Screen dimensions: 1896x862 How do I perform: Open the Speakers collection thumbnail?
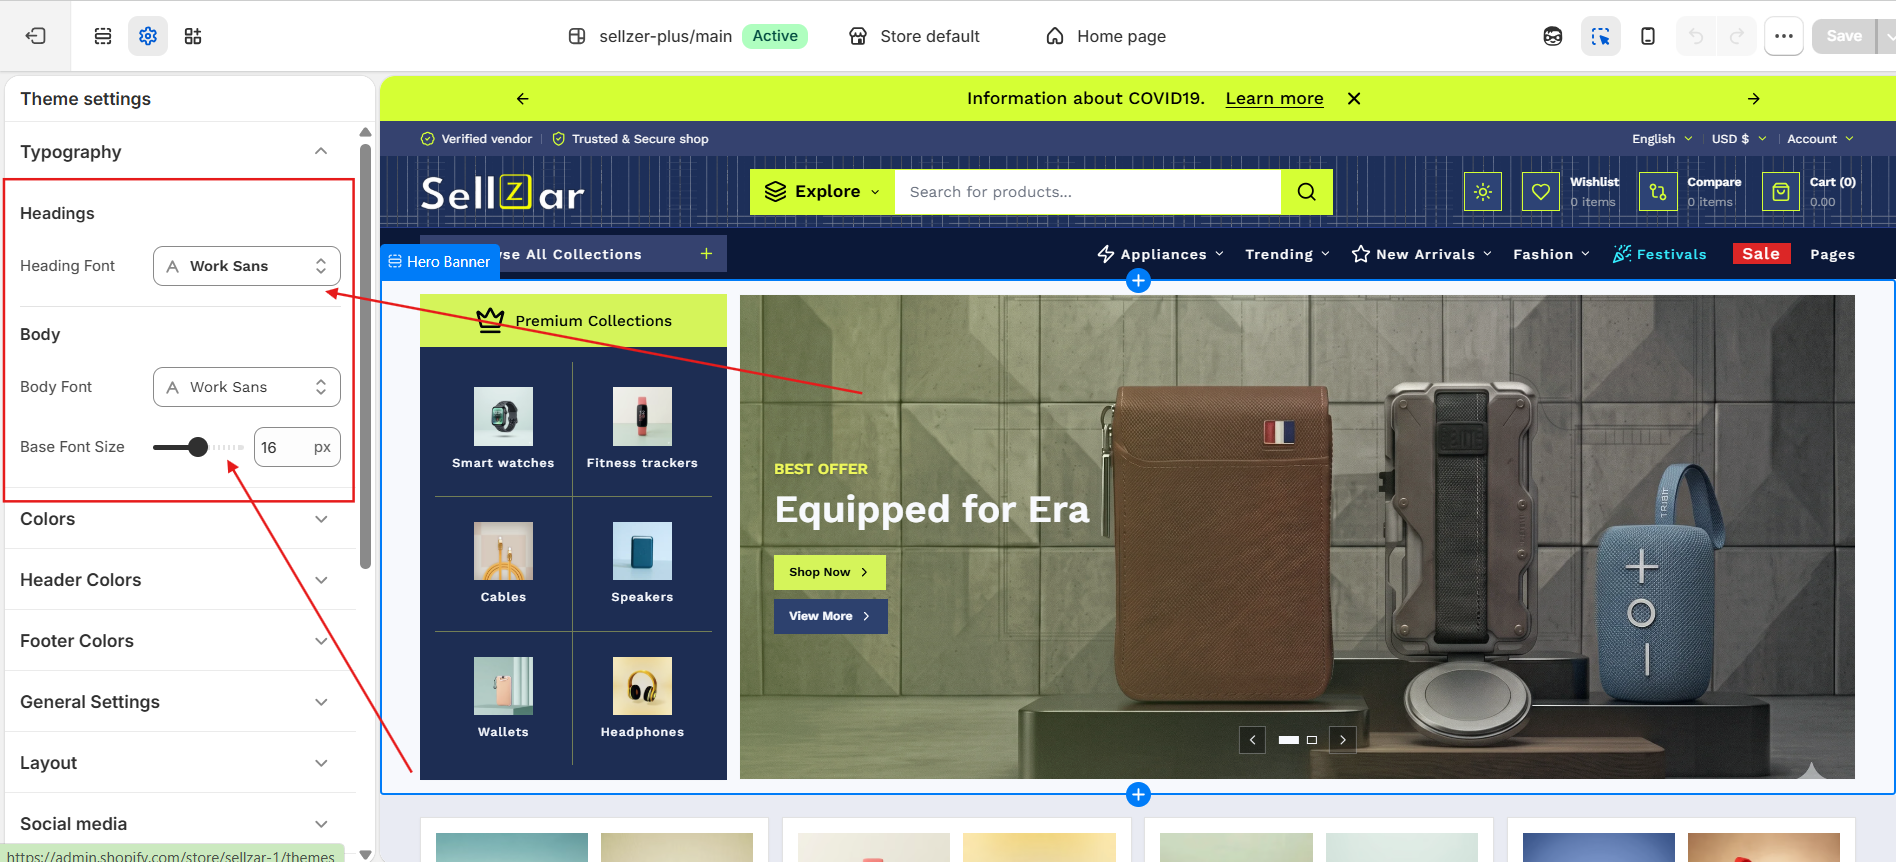tap(642, 551)
